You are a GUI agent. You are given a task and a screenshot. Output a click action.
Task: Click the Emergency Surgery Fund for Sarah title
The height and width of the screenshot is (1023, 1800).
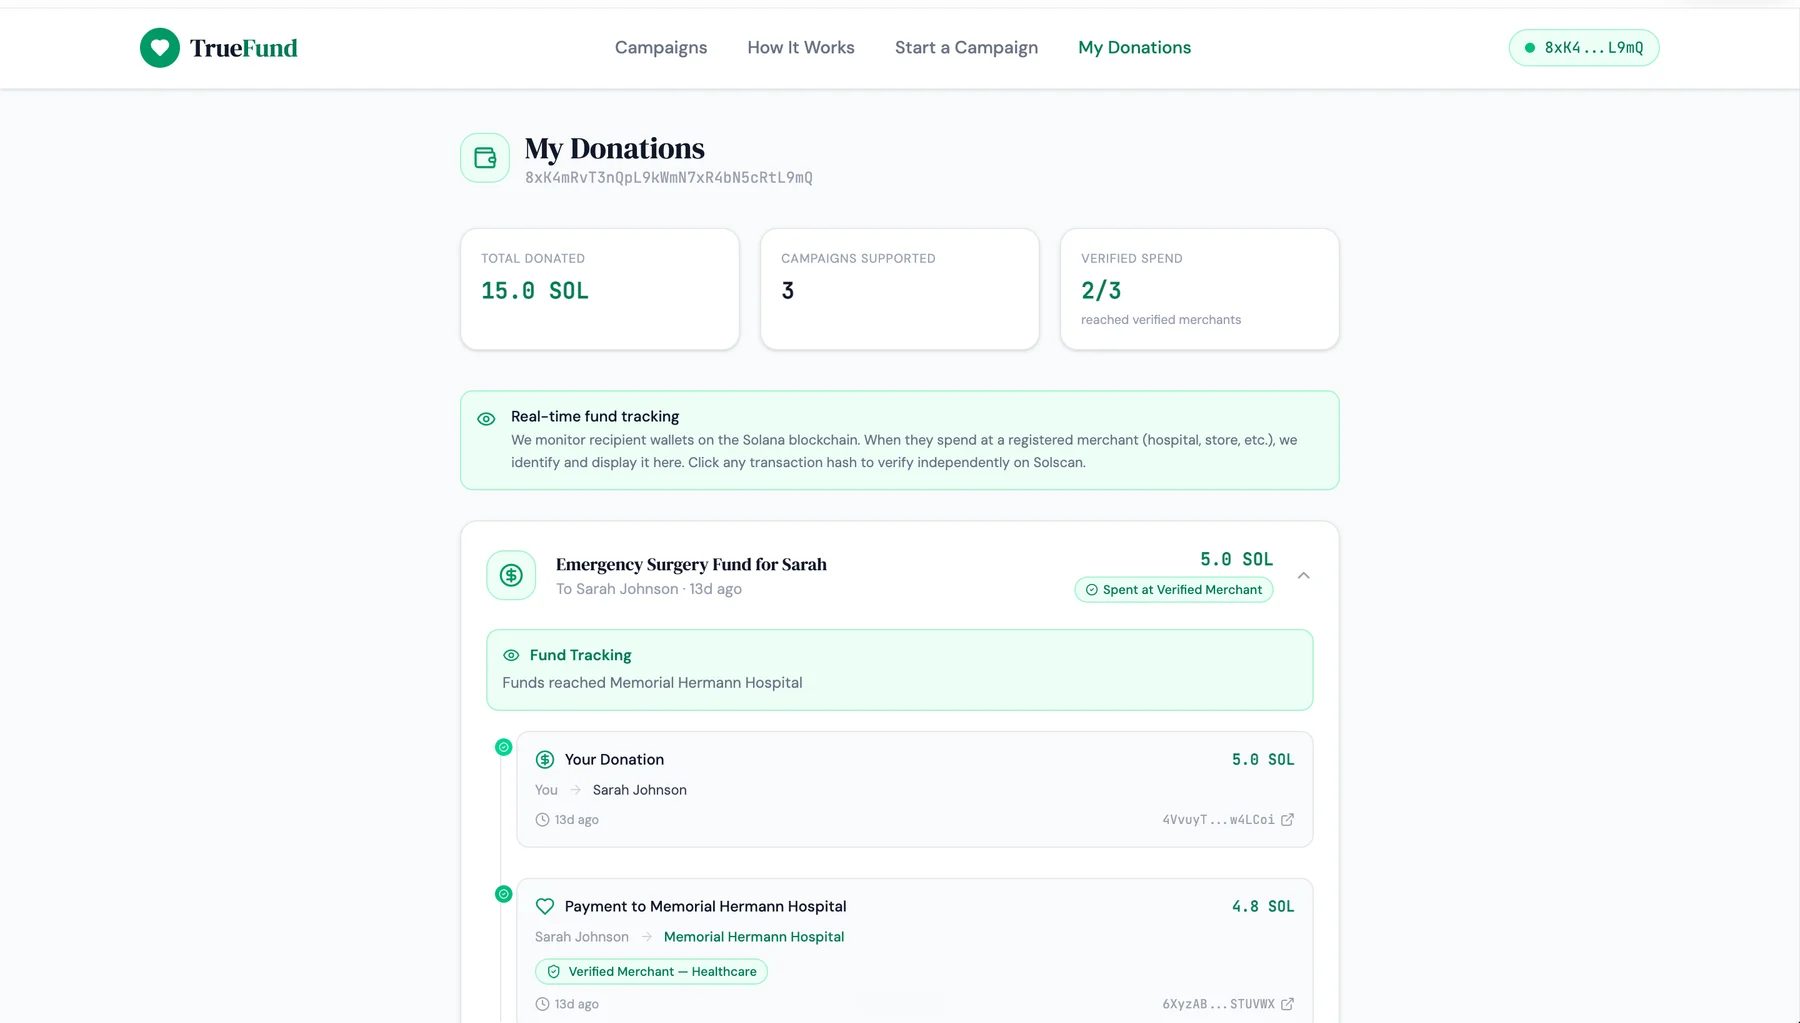691,565
